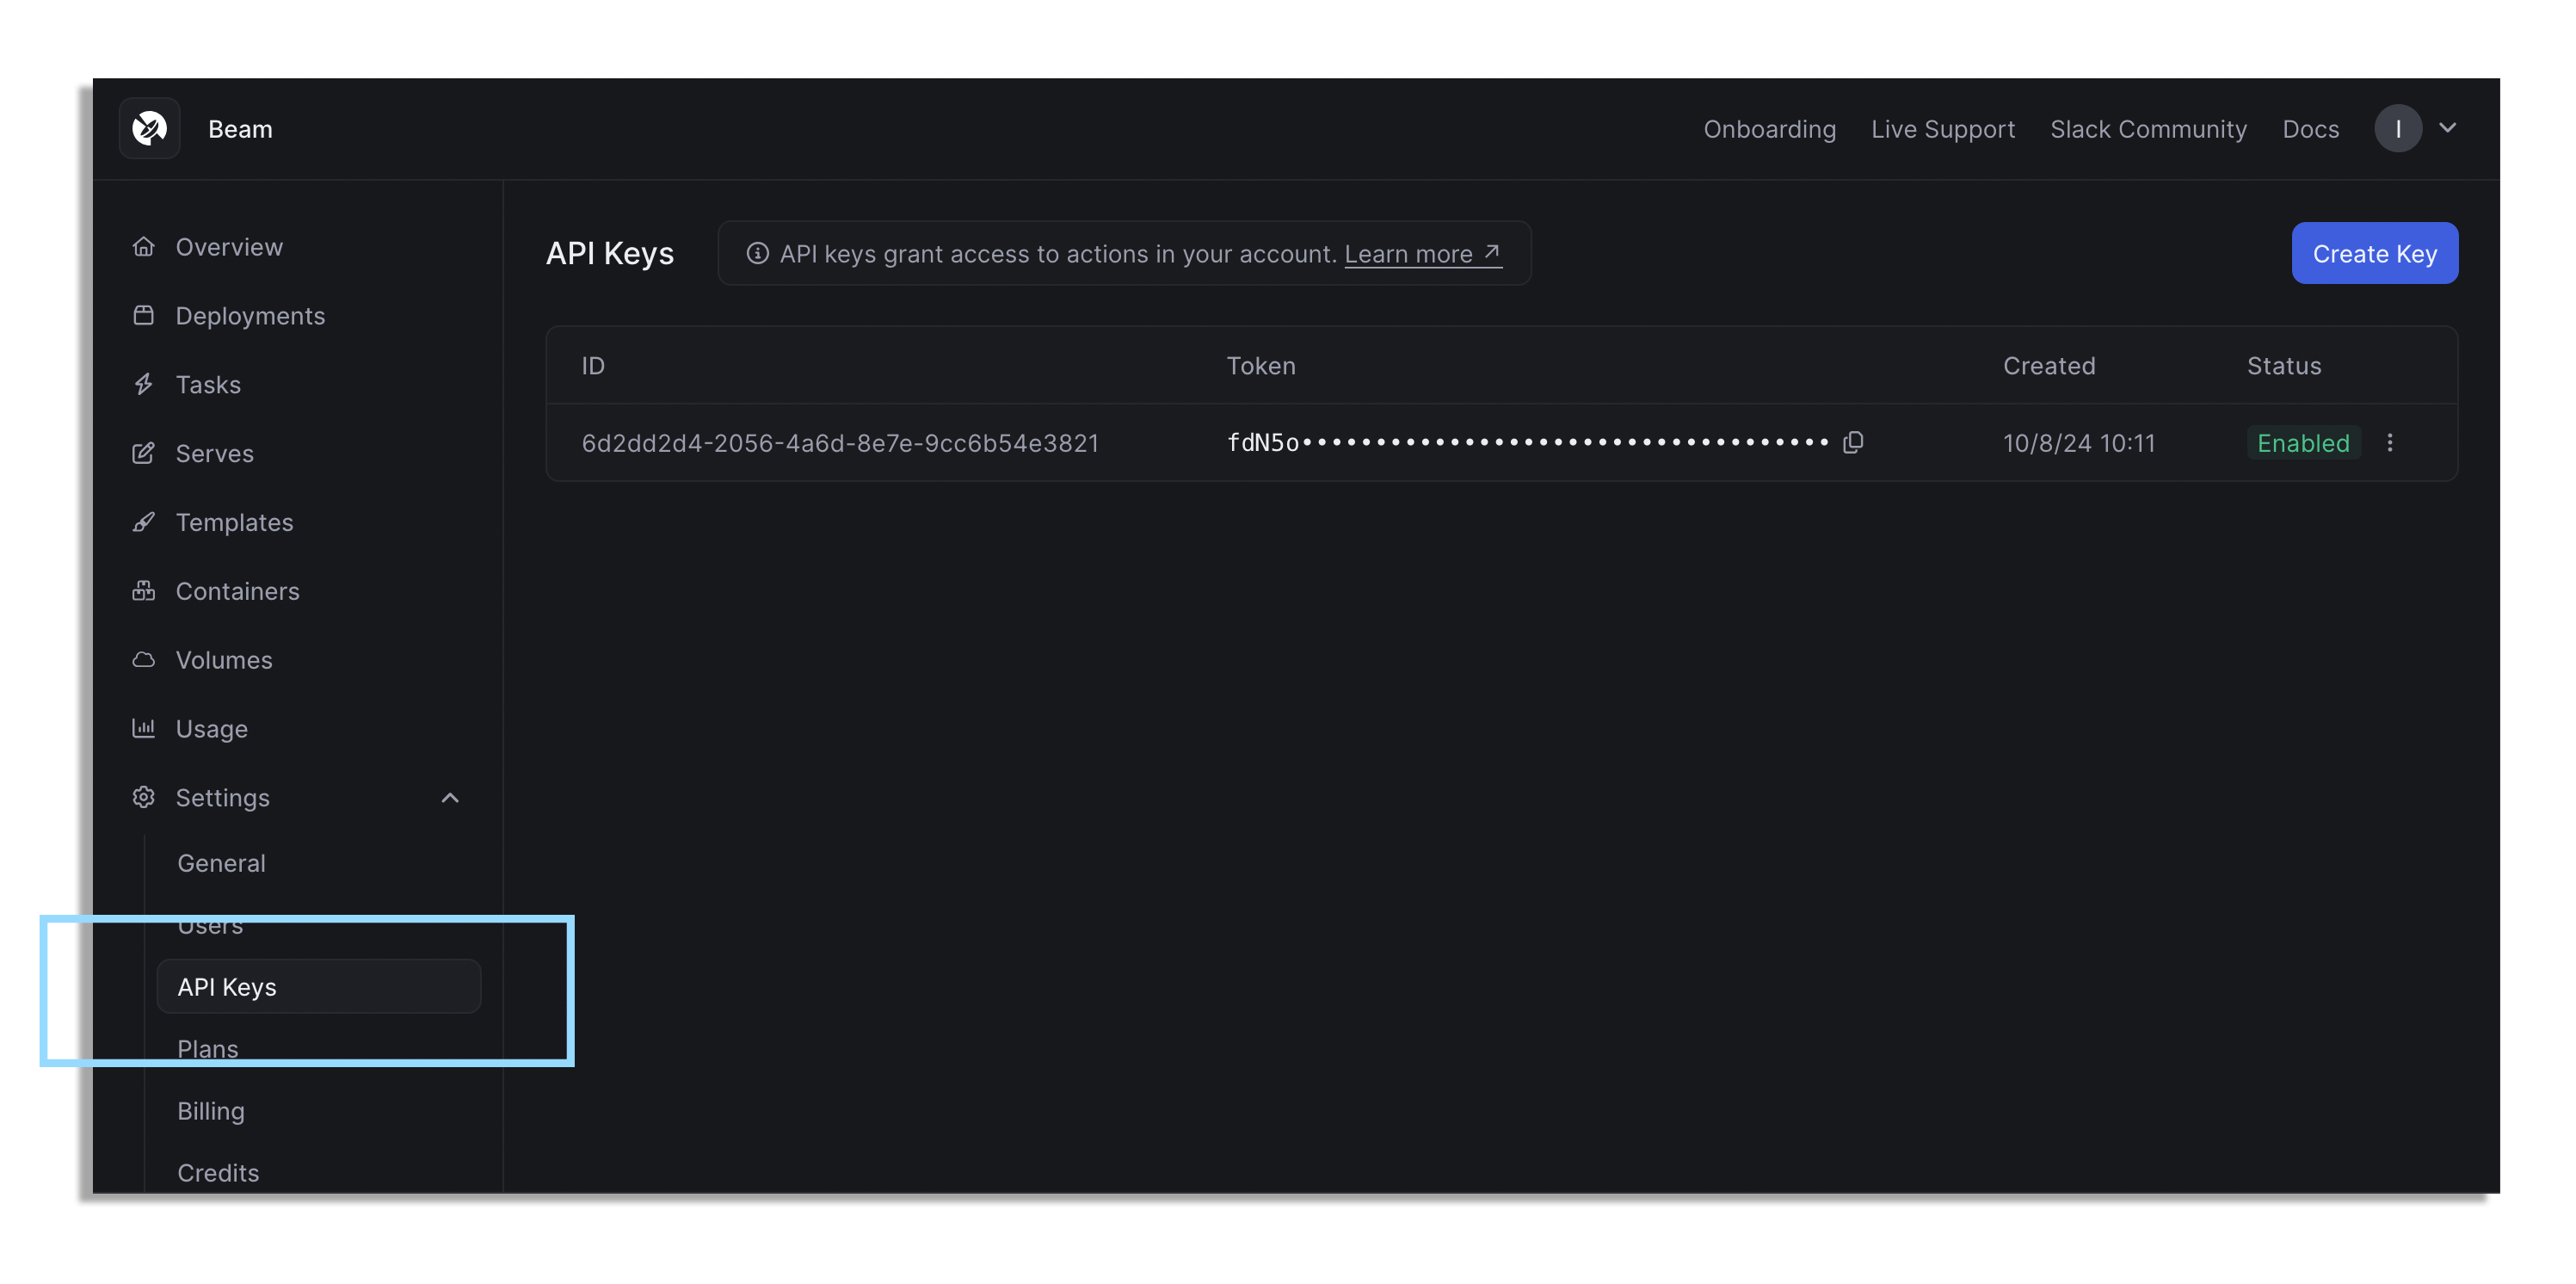Click the user avatar circle
This screenshot has width=2576, height=1284.
pyautogui.click(x=2398, y=128)
